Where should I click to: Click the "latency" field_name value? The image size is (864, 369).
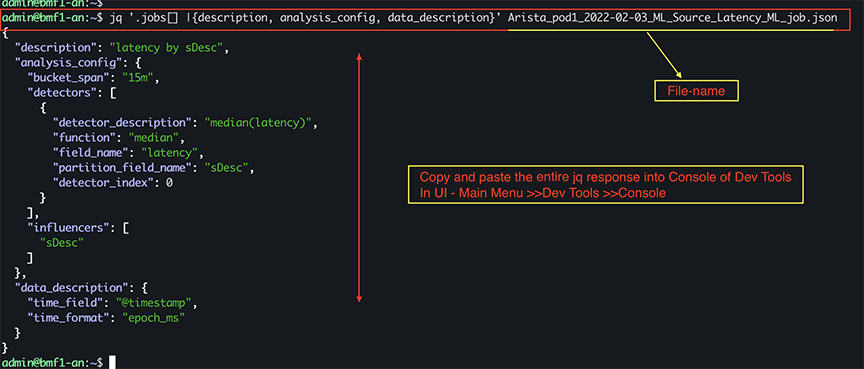[172, 152]
